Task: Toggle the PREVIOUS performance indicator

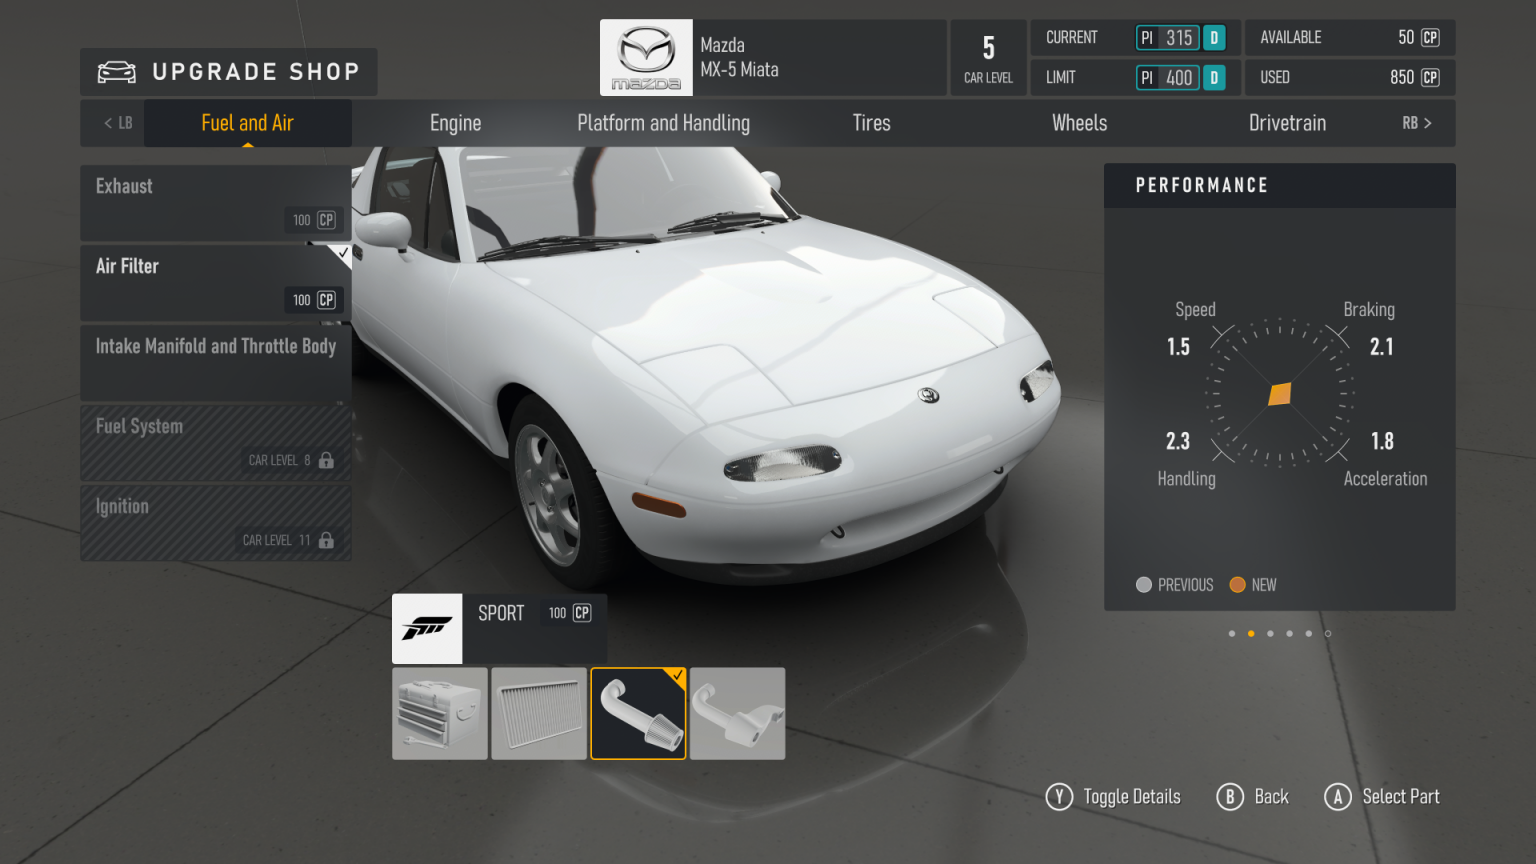Action: [x=1144, y=584]
